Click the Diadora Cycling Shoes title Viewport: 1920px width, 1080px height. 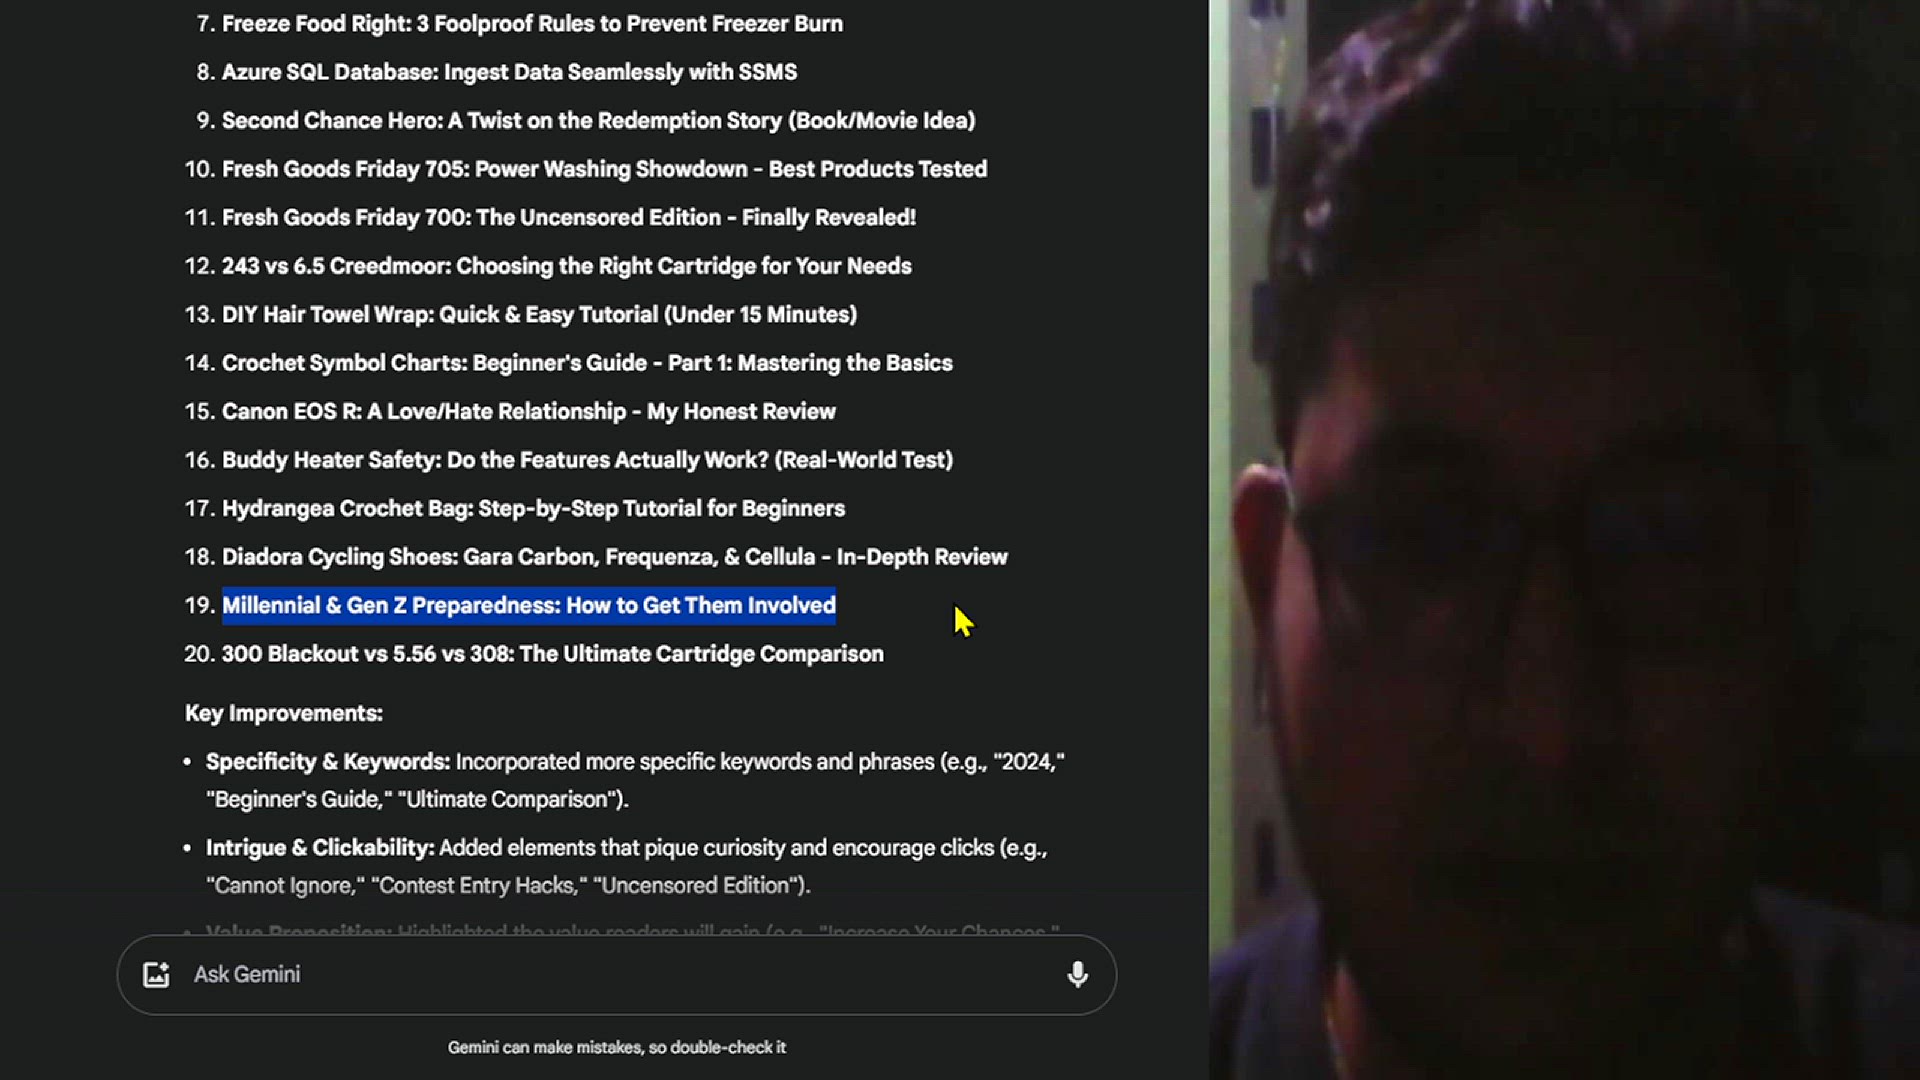tap(615, 557)
